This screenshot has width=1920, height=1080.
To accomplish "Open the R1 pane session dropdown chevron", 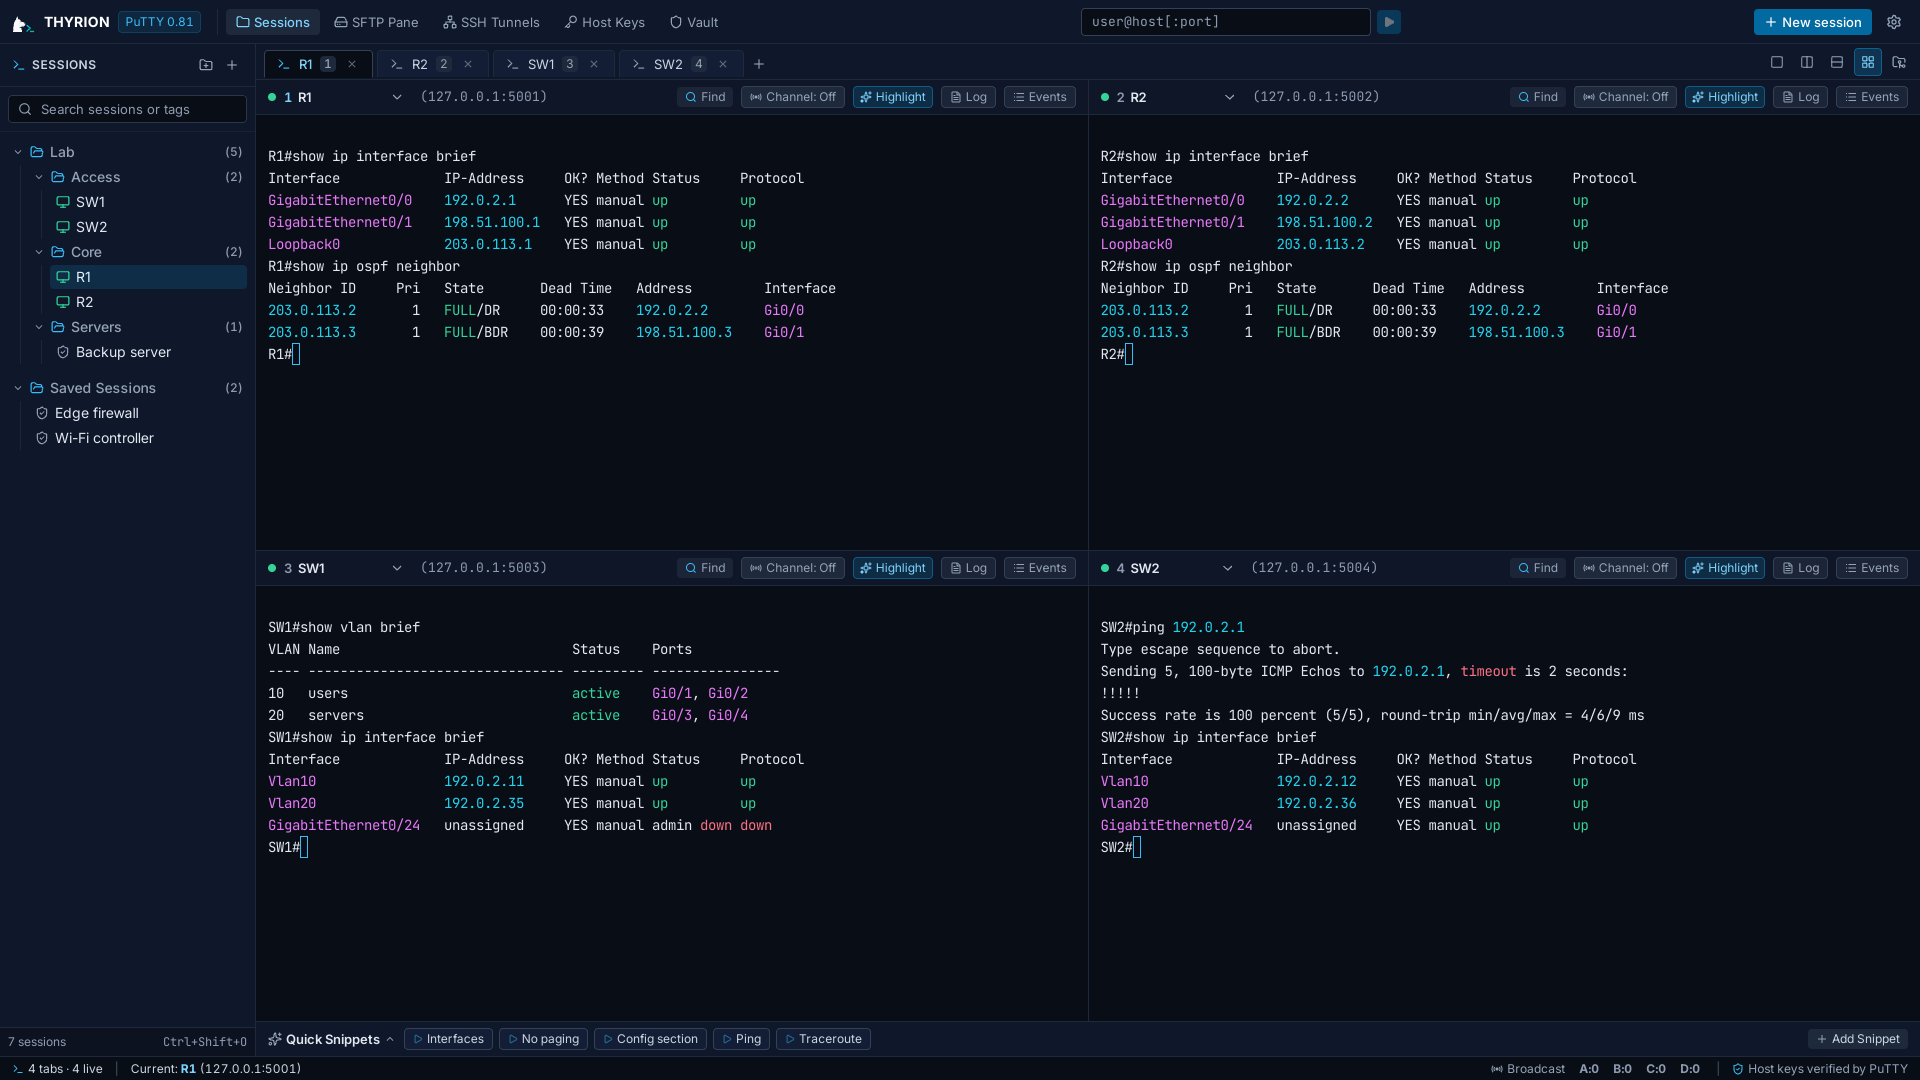I will 397,97.
